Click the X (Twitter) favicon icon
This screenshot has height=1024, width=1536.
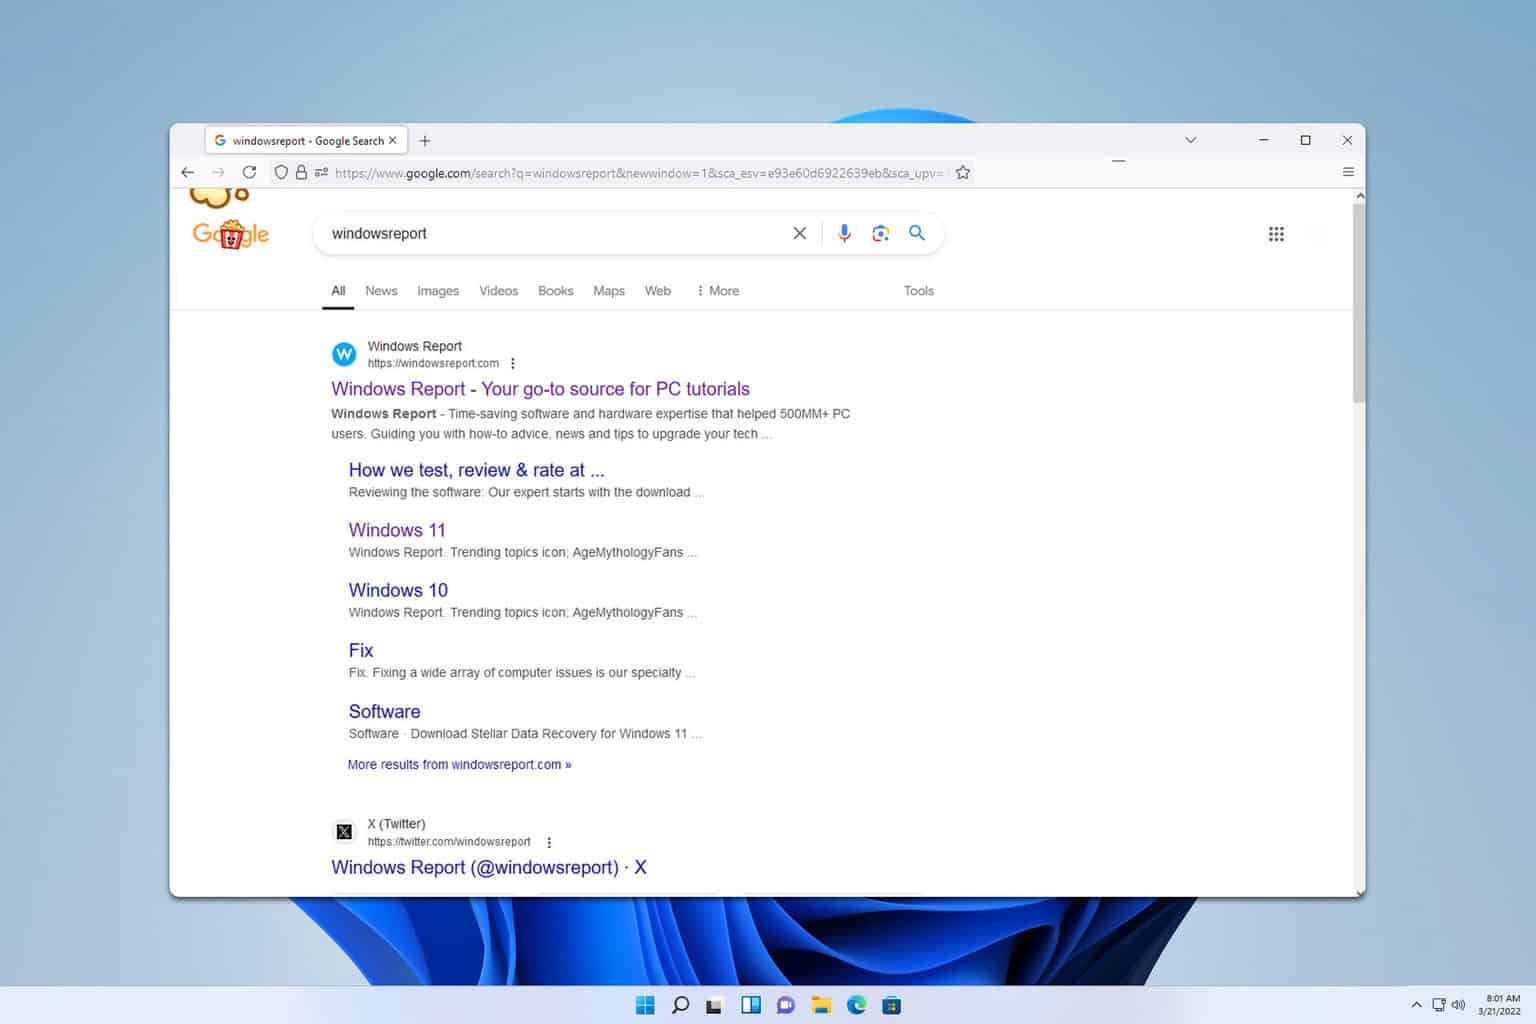tap(344, 832)
